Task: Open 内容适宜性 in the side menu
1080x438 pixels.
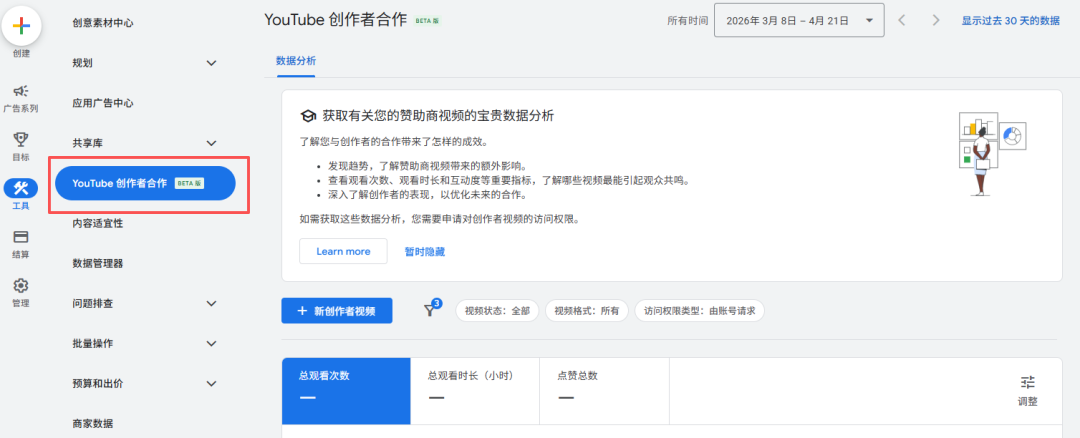Action: (x=98, y=224)
